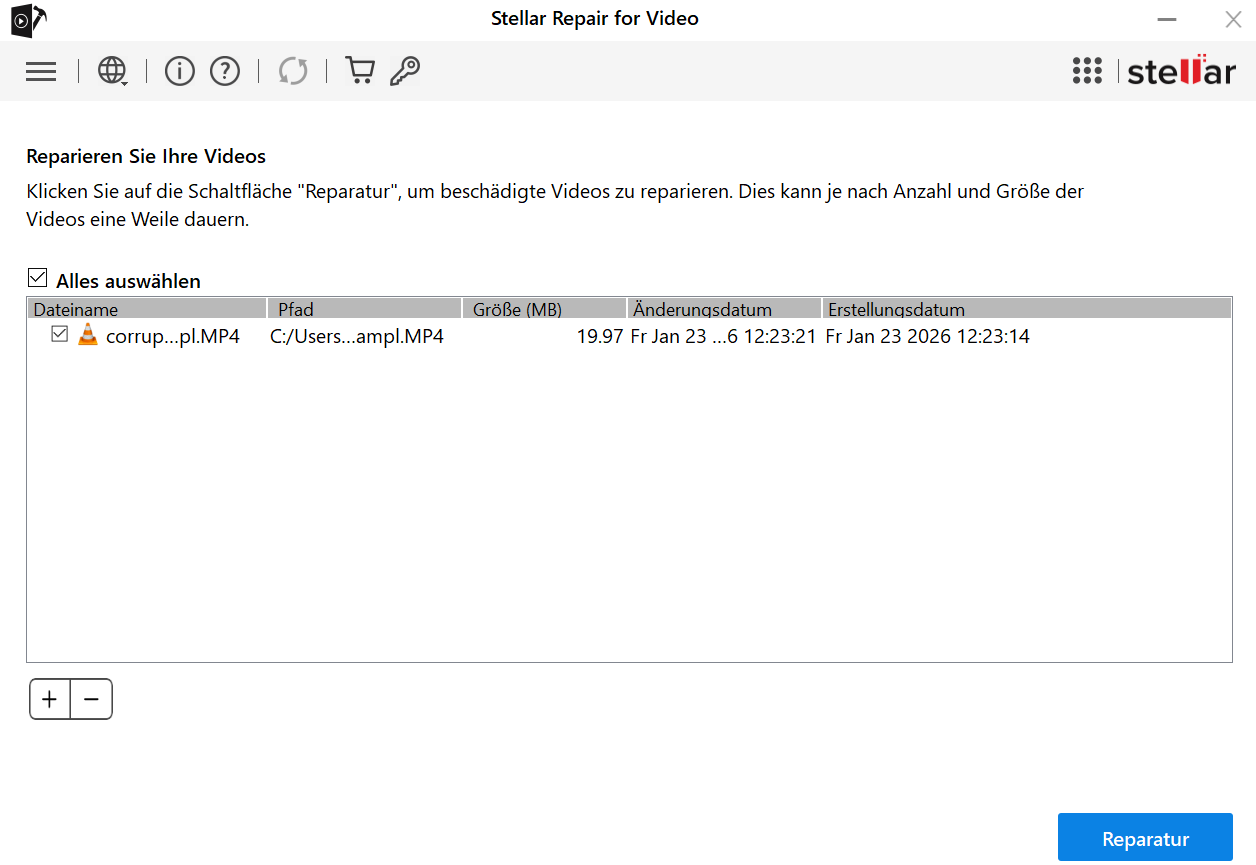Add a video with the plus button
This screenshot has width=1256, height=865.
(x=50, y=699)
